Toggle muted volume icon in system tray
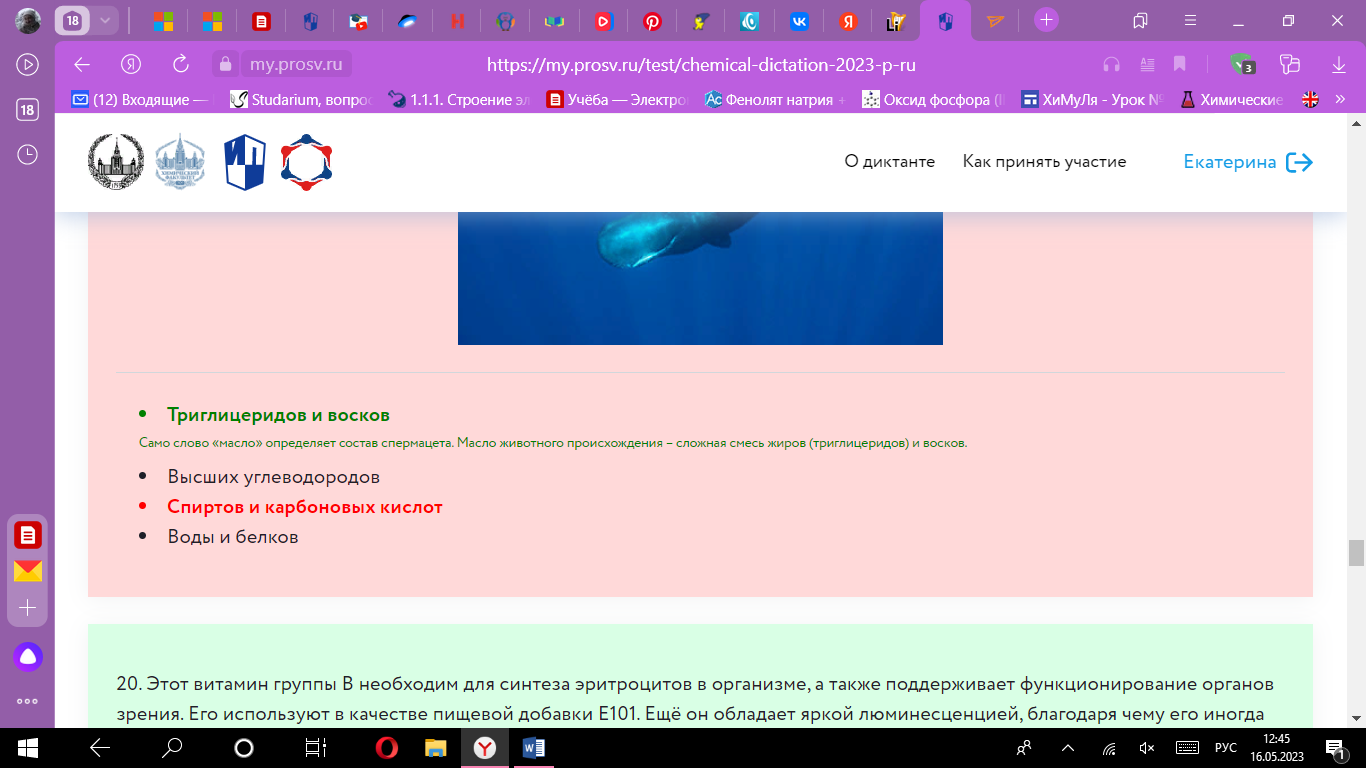The height and width of the screenshot is (768, 1366). (1147, 748)
